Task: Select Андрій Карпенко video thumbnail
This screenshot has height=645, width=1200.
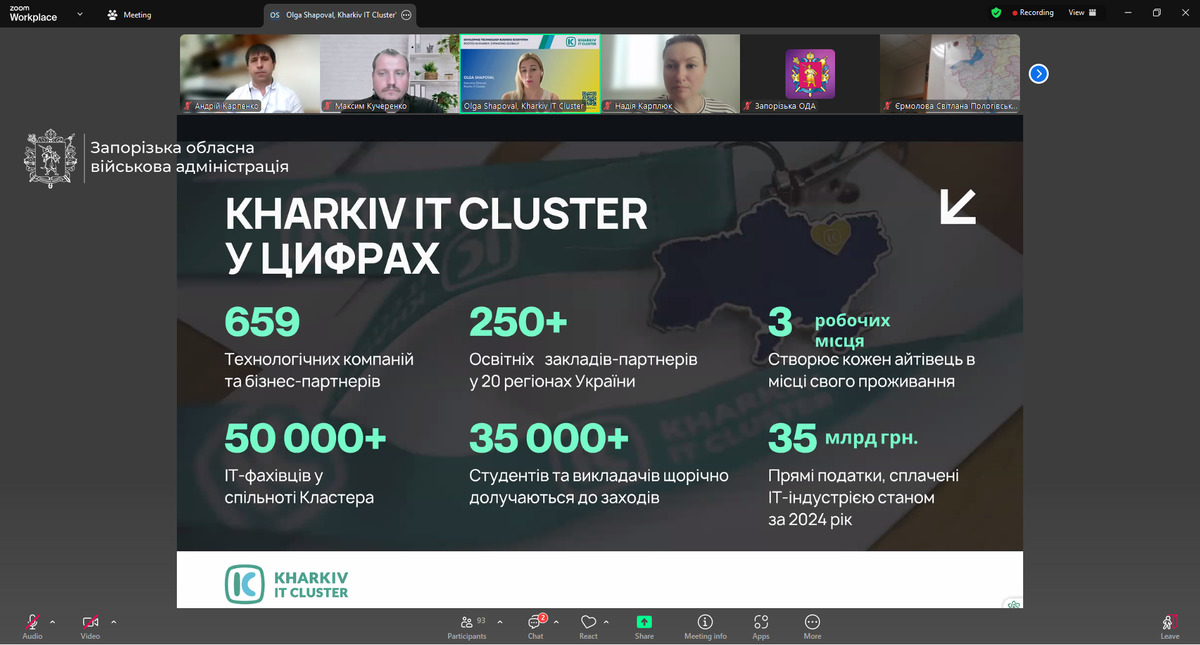Action: (x=250, y=73)
